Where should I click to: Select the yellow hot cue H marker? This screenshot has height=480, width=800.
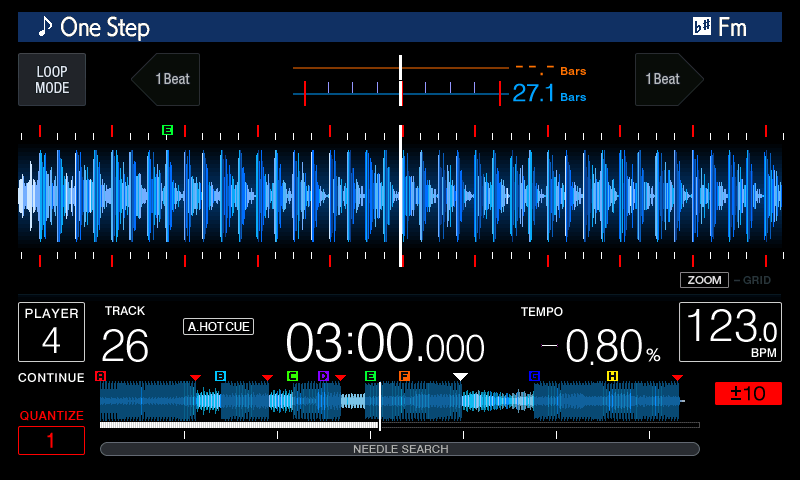pos(612,376)
